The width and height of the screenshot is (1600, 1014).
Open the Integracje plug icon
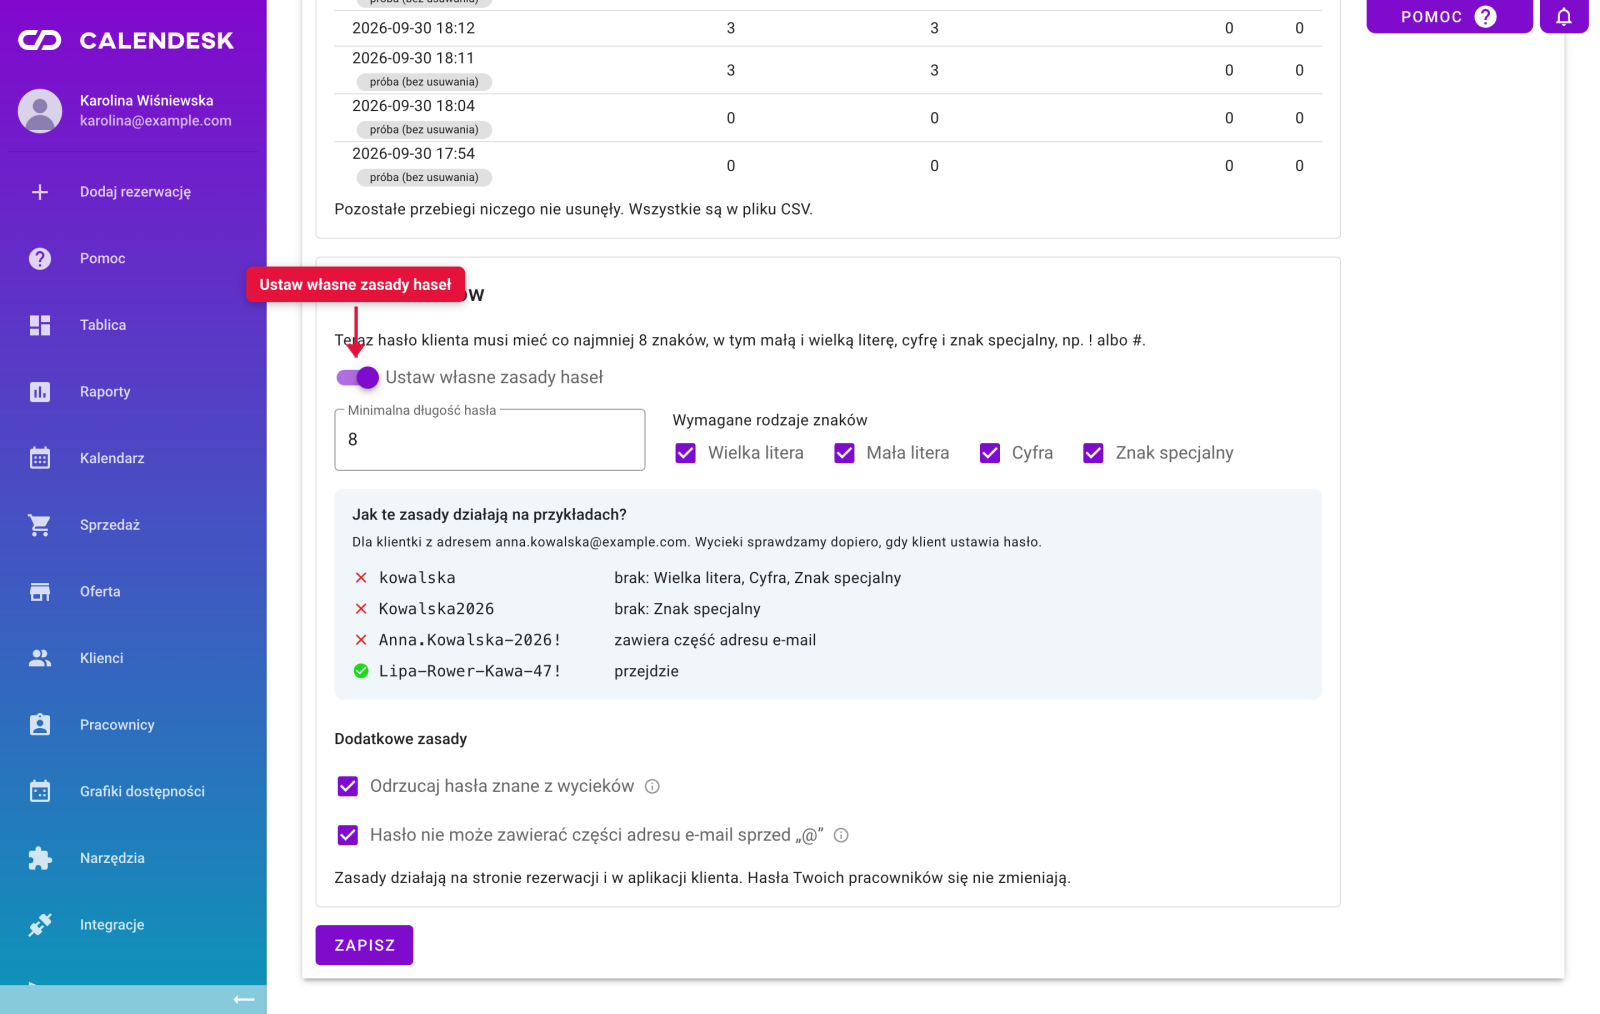coord(40,925)
